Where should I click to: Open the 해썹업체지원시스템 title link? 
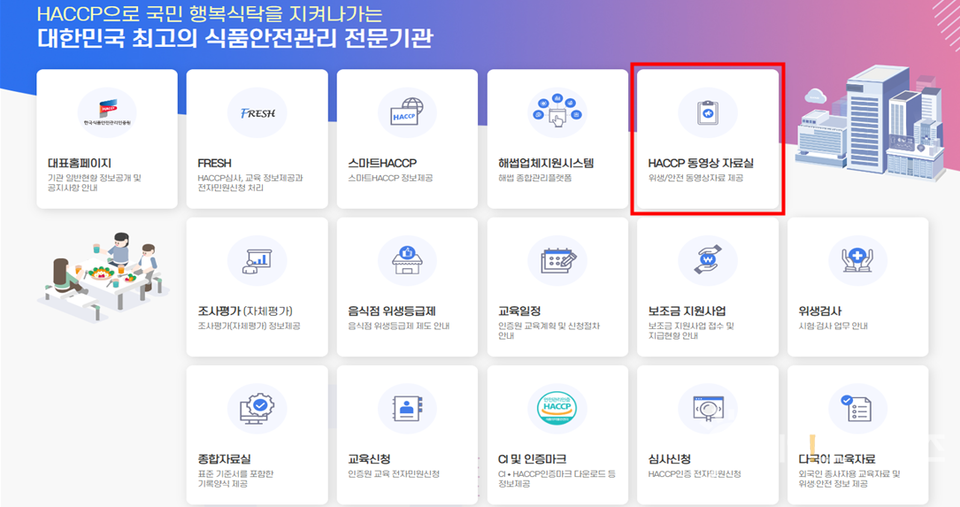pos(546,163)
